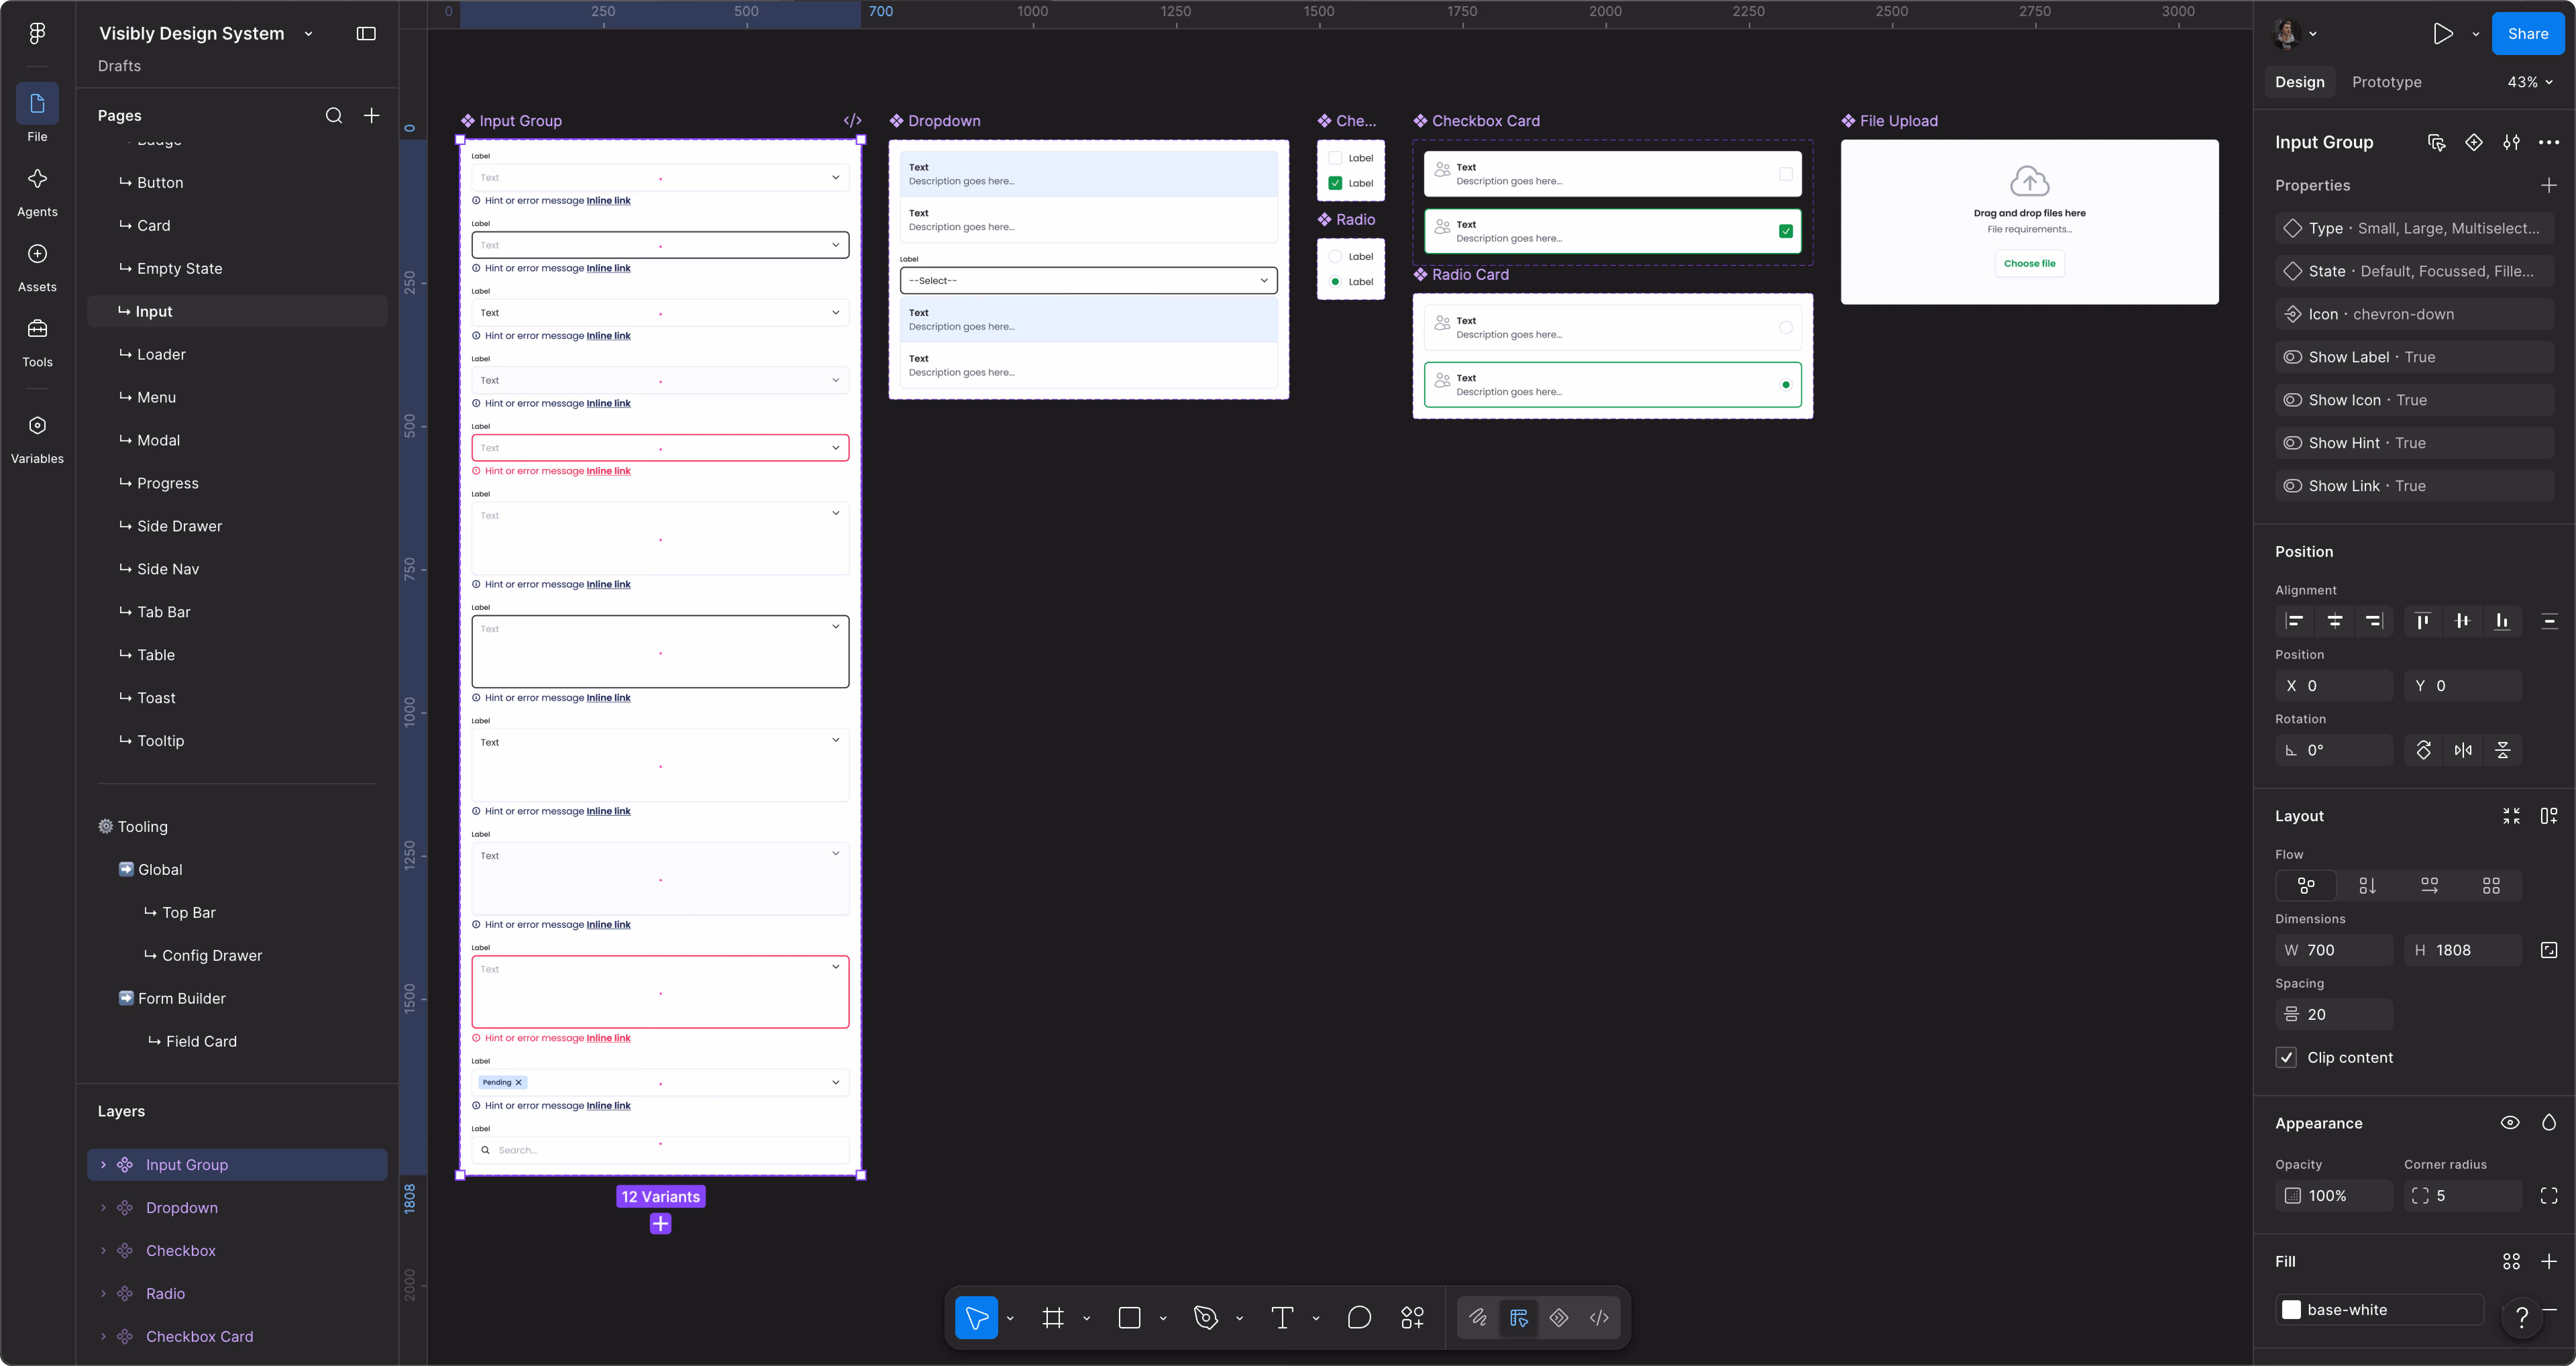Add new variant purple plus button
The height and width of the screenshot is (1366, 2576).
click(660, 1224)
